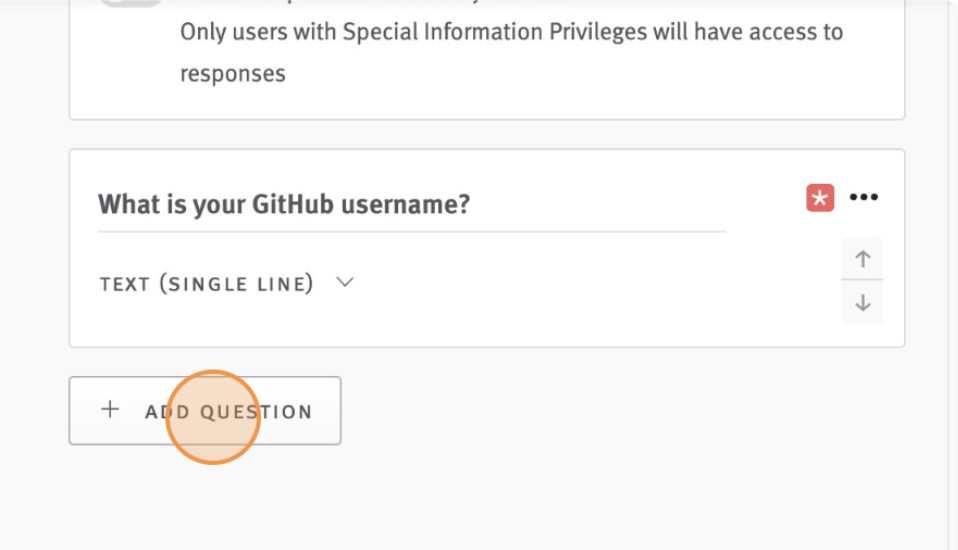The image size is (958, 550).
Task: Open the Text (Single Line) type dropdown
Action: pos(227,284)
